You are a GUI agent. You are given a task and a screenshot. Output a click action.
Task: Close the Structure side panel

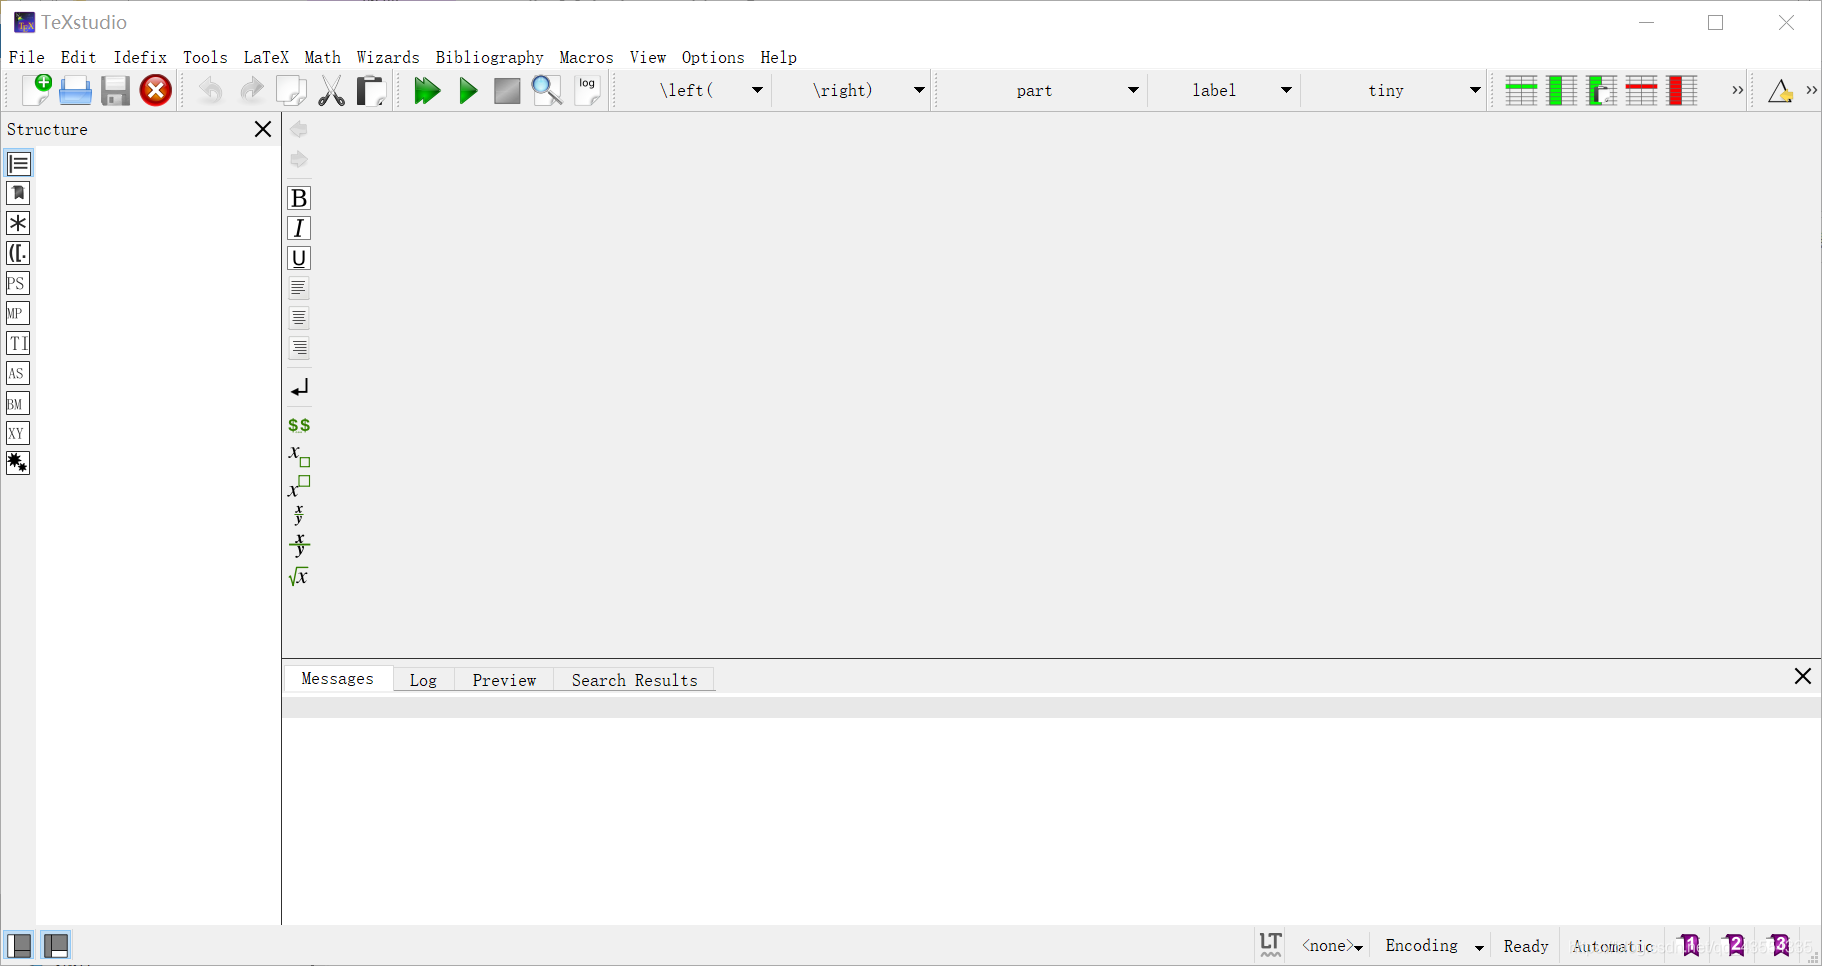click(x=263, y=129)
